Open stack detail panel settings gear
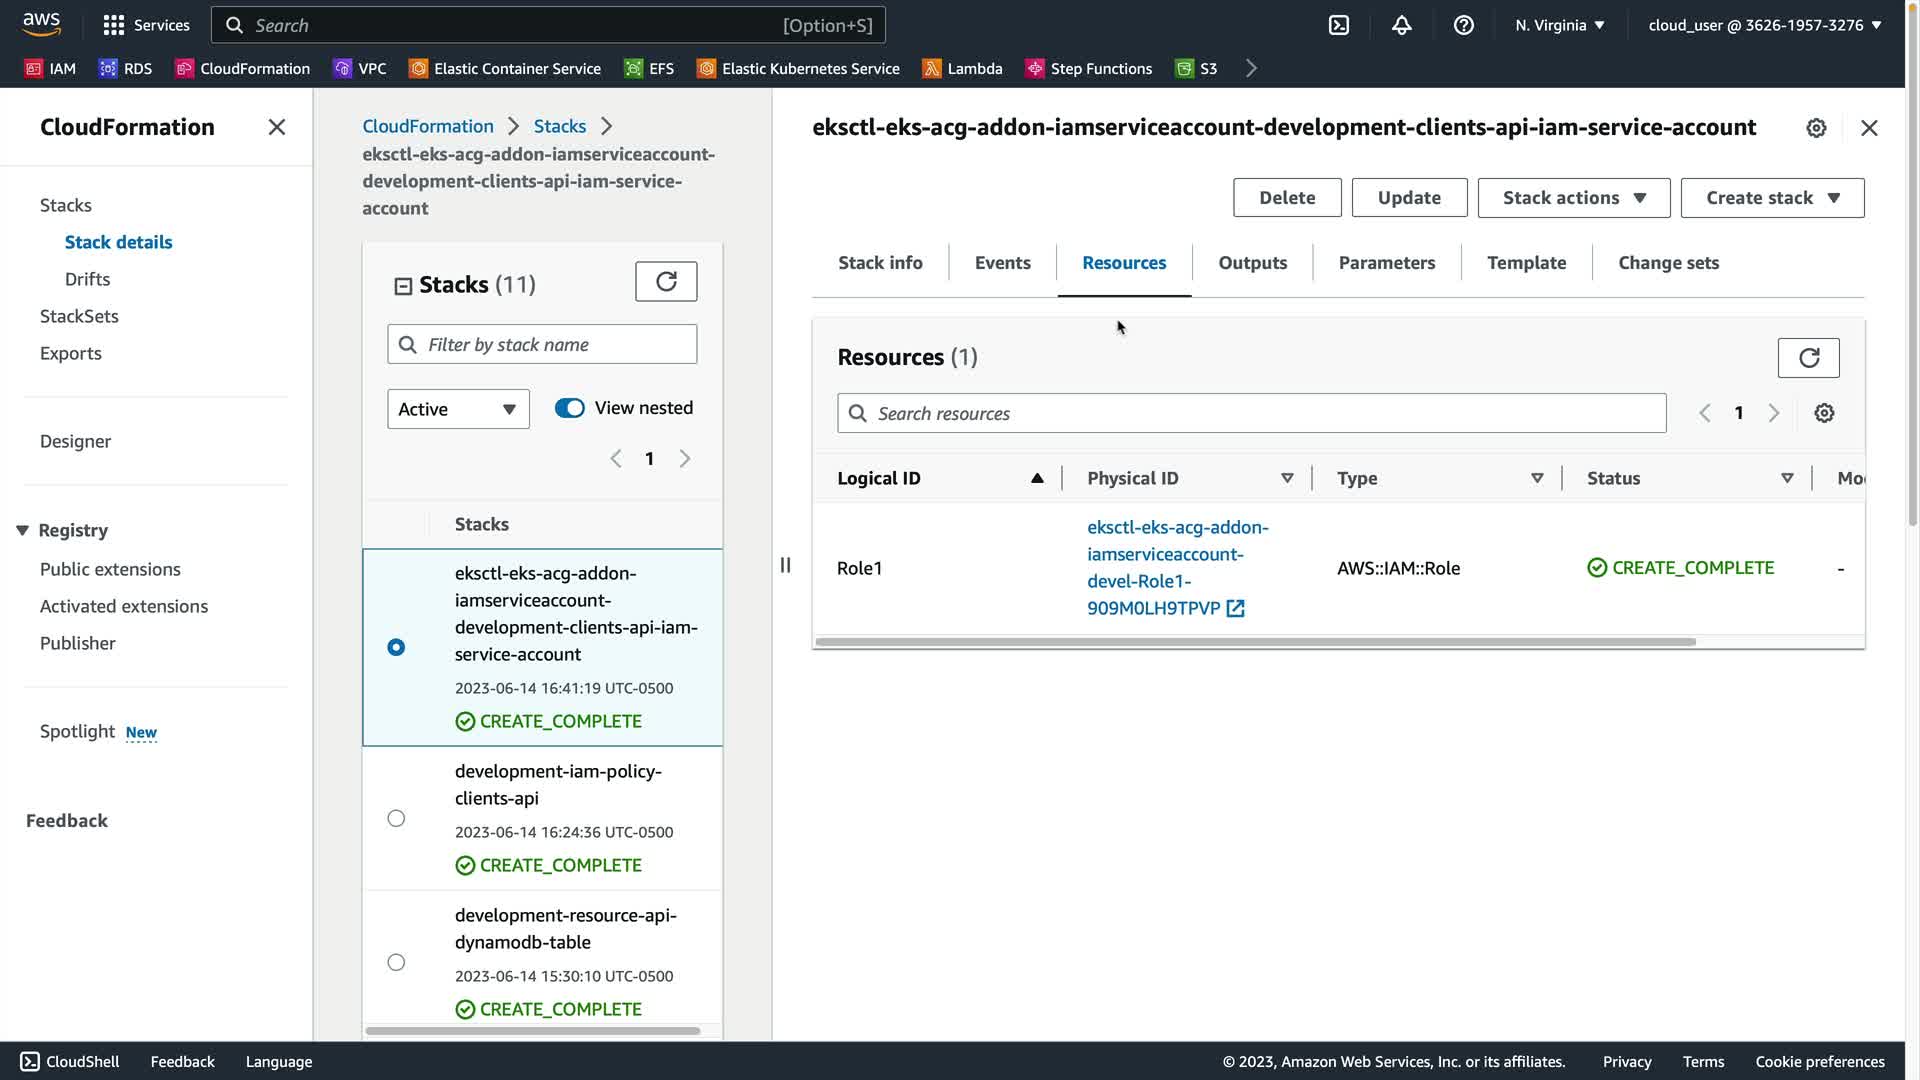 pyautogui.click(x=1816, y=128)
